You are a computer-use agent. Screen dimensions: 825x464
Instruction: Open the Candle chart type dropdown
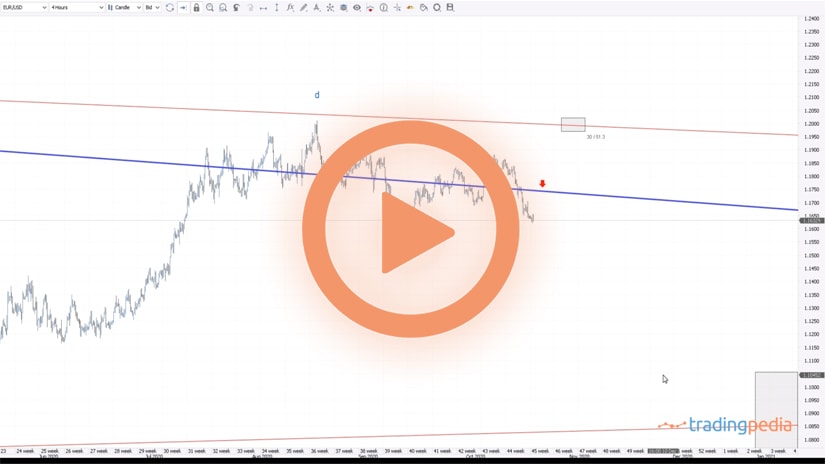(124, 7)
